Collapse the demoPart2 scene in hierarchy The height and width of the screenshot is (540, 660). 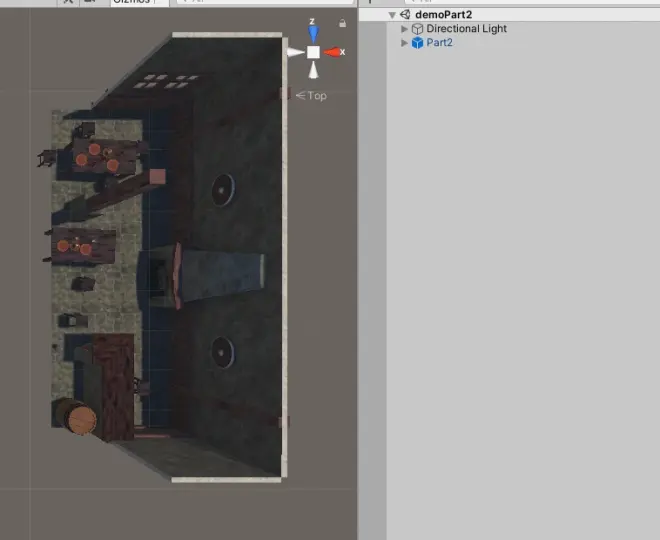click(x=392, y=15)
